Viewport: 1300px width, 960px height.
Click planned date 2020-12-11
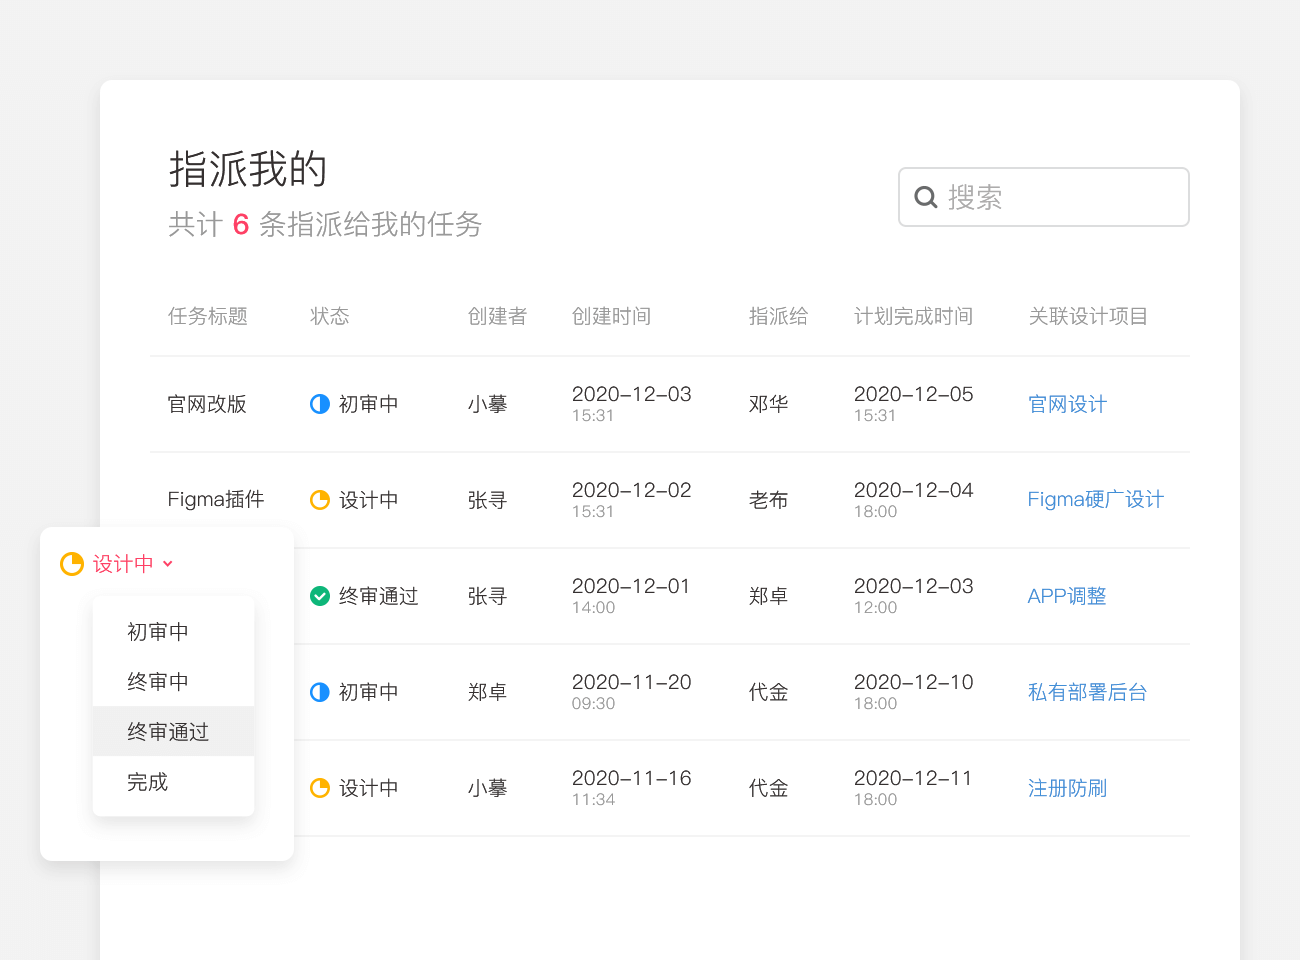click(x=913, y=778)
